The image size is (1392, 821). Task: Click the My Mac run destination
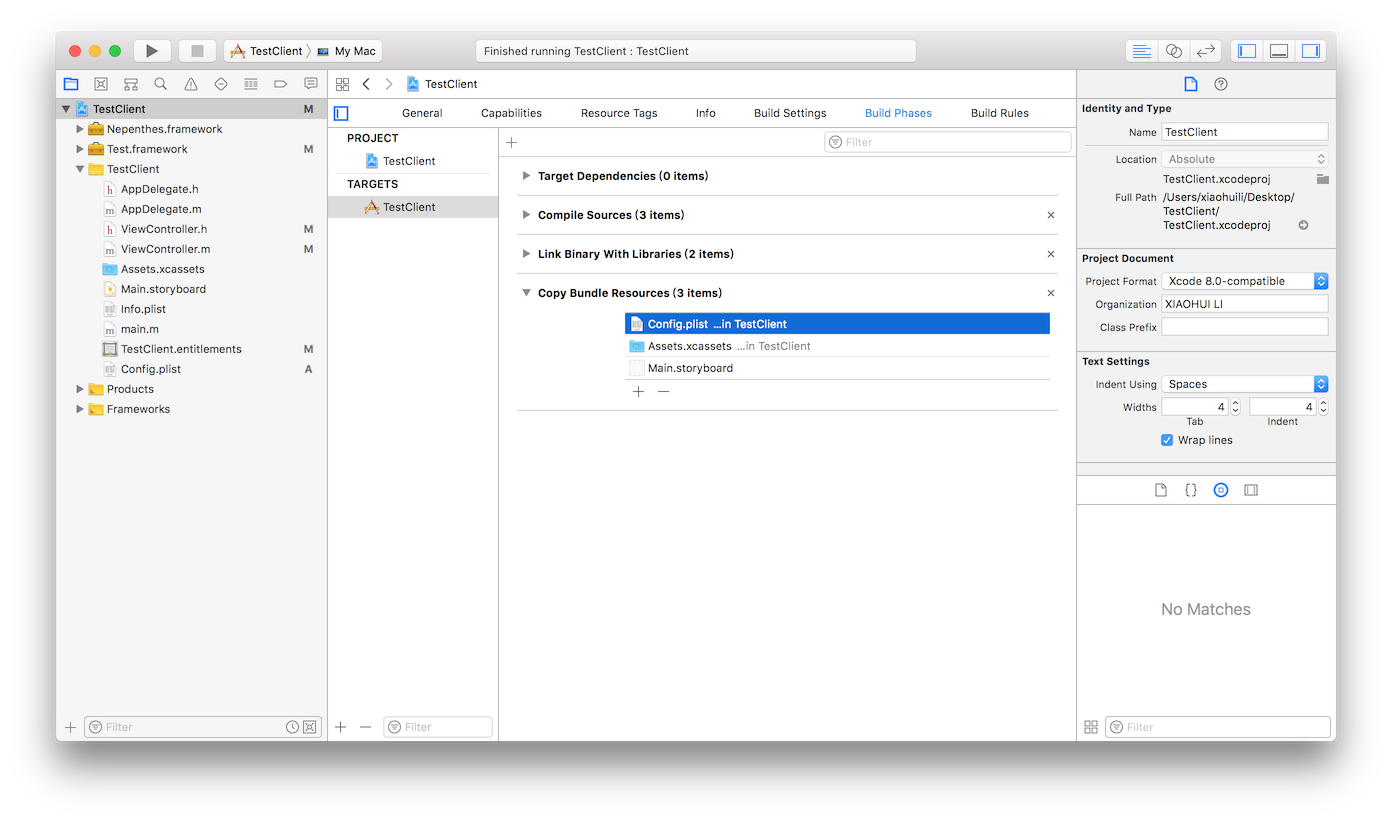pyautogui.click(x=347, y=51)
